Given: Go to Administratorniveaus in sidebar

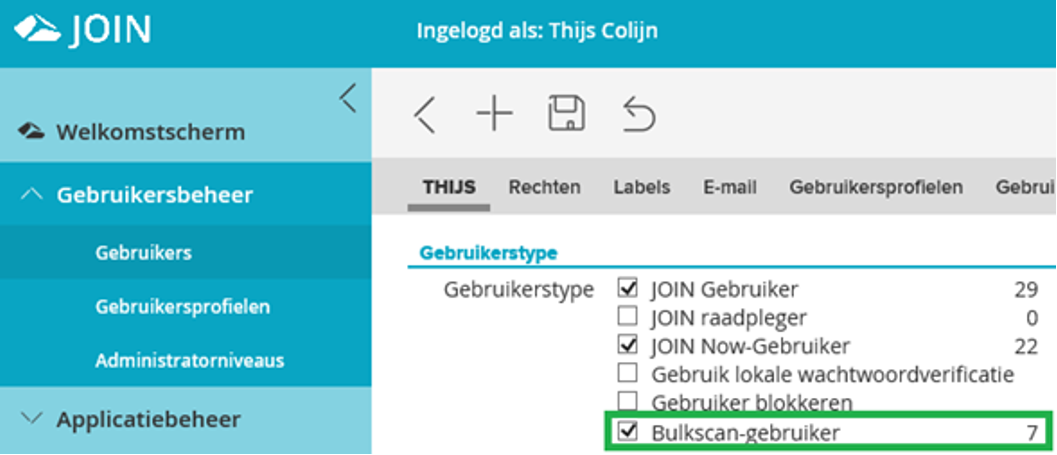Looking at the screenshot, I should pos(189,360).
